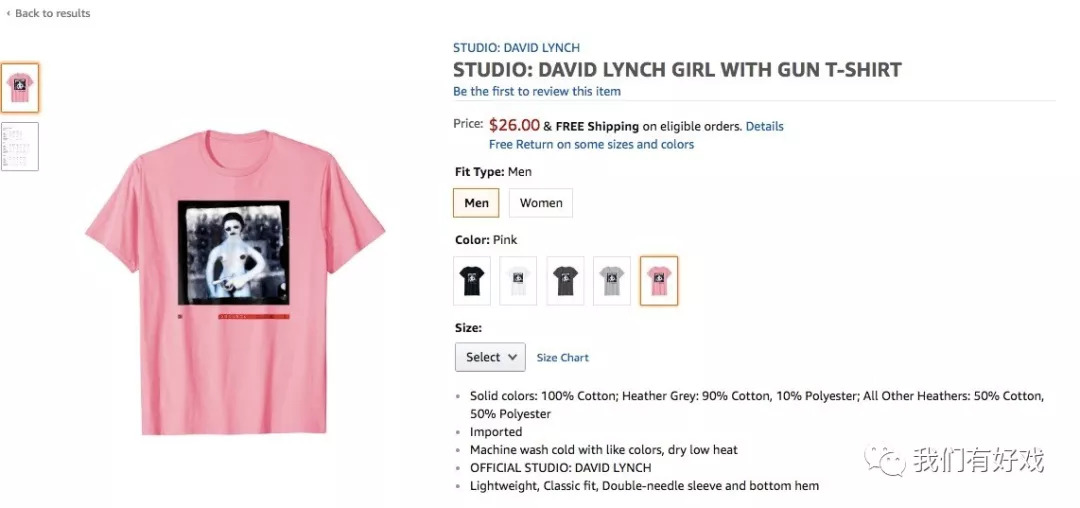Click the Size Select dropdown arrow
The height and width of the screenshot is (508, 1080).
pos(513,357)
